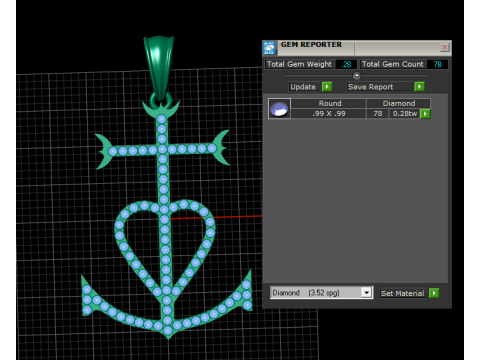Close the Gem Reporter panel
The image size is (480, 360).
(x=444, y=47)
